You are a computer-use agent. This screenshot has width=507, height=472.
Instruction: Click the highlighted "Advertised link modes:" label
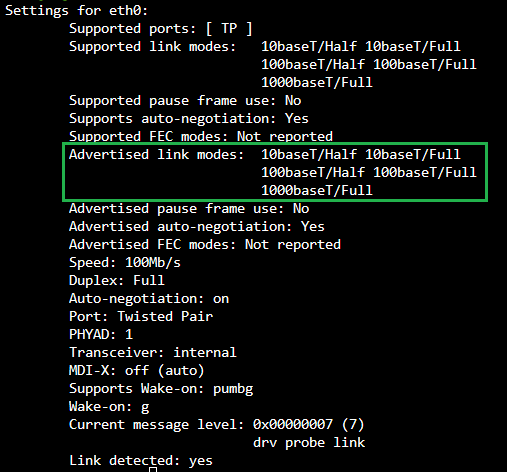[156, 155]
